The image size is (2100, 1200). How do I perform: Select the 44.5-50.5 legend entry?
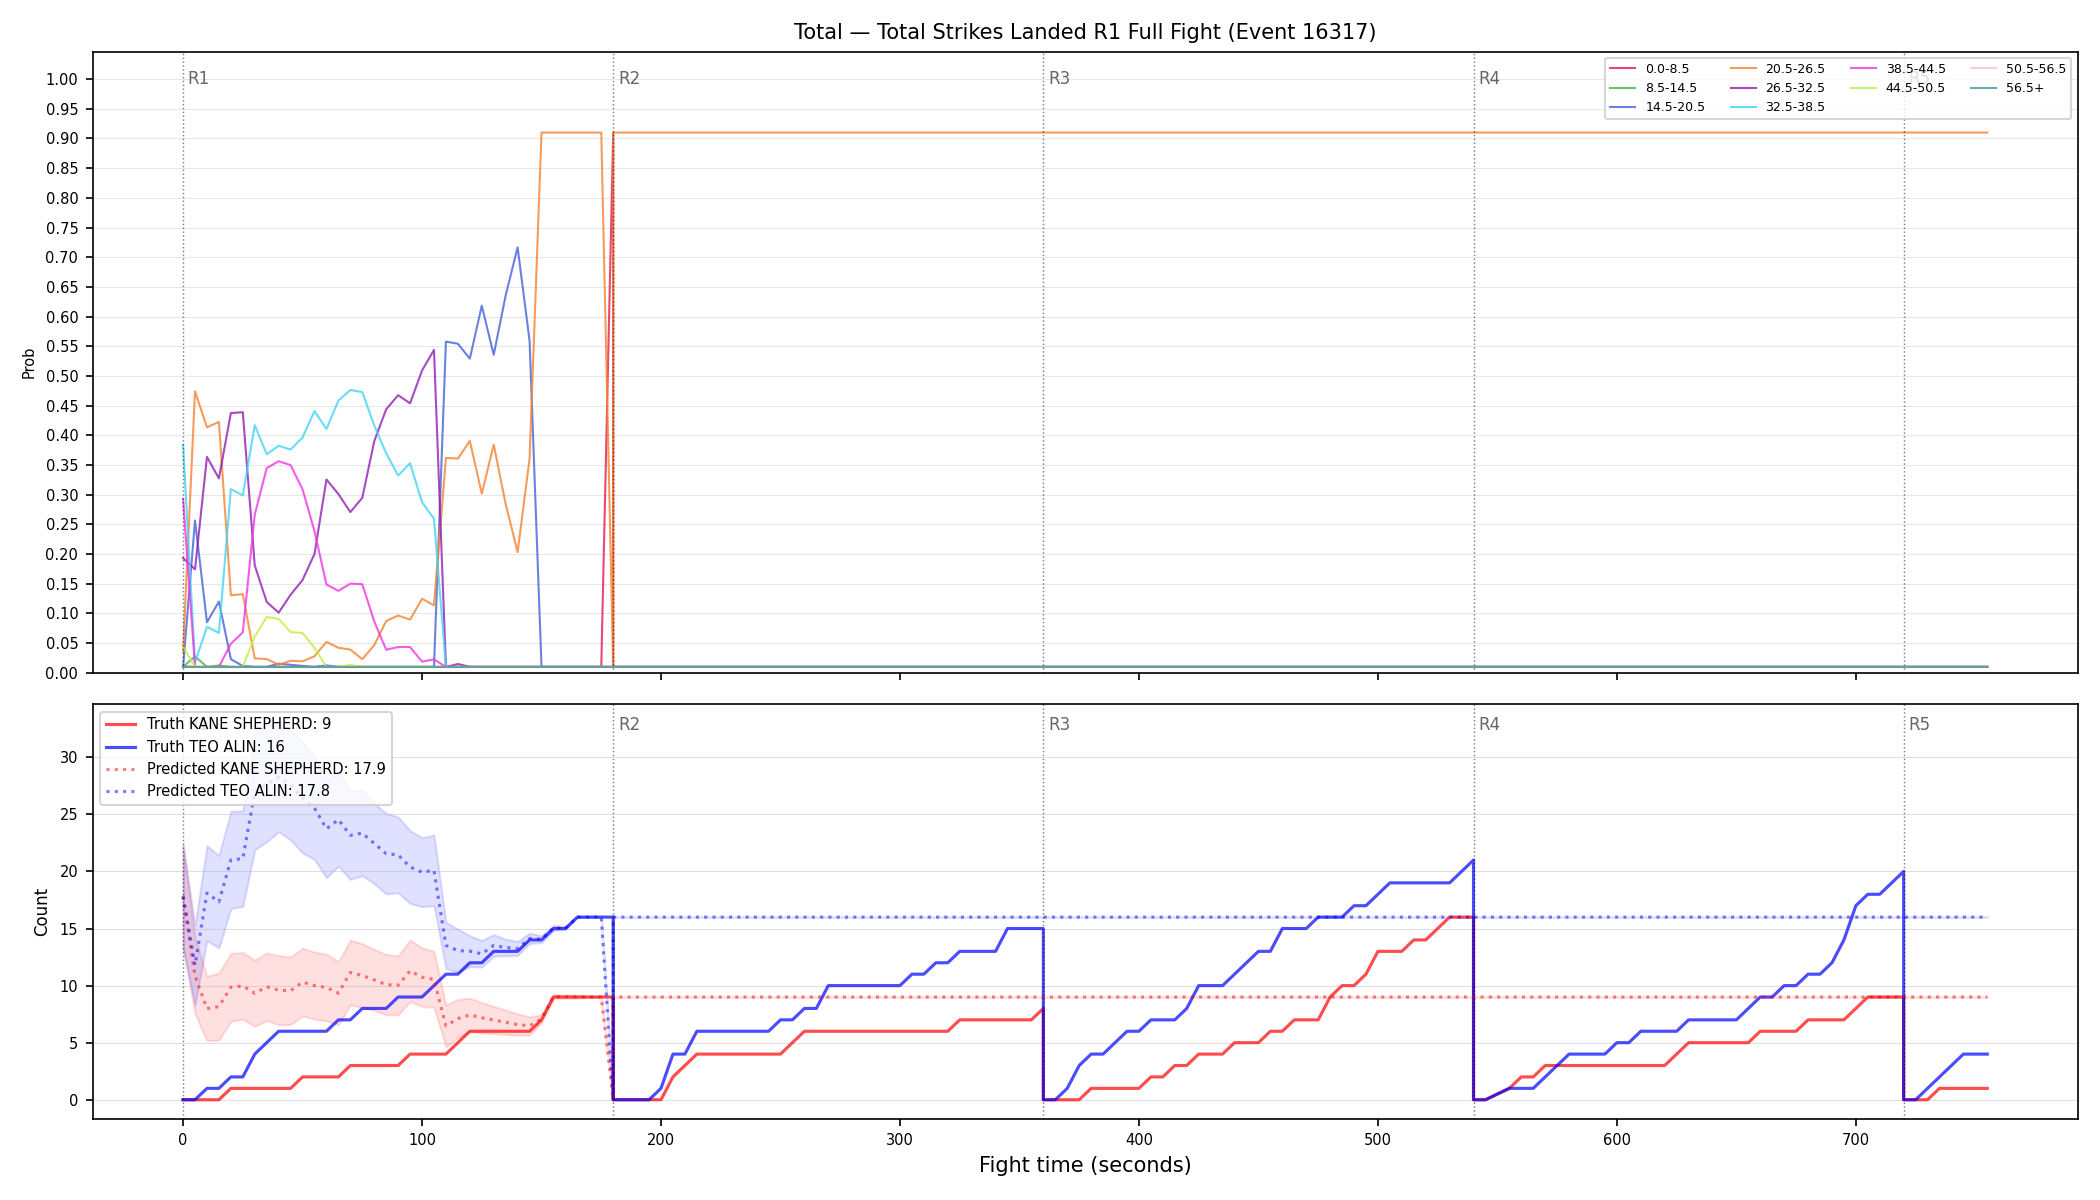click(x=1898, y=88)
